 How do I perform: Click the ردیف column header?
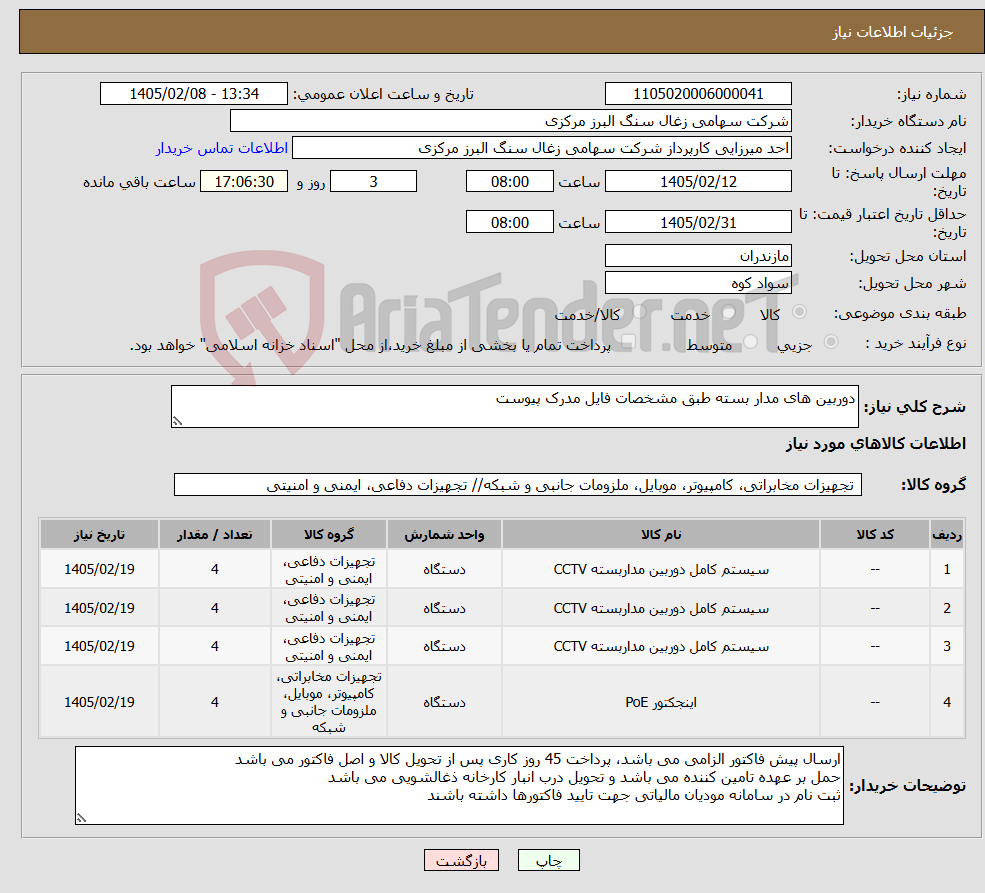pos(947,534)
